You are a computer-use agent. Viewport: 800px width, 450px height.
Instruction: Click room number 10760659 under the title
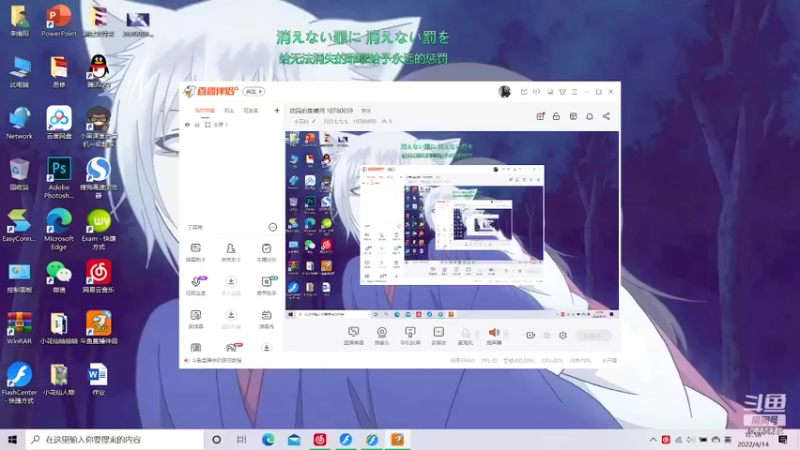(364, 121)
